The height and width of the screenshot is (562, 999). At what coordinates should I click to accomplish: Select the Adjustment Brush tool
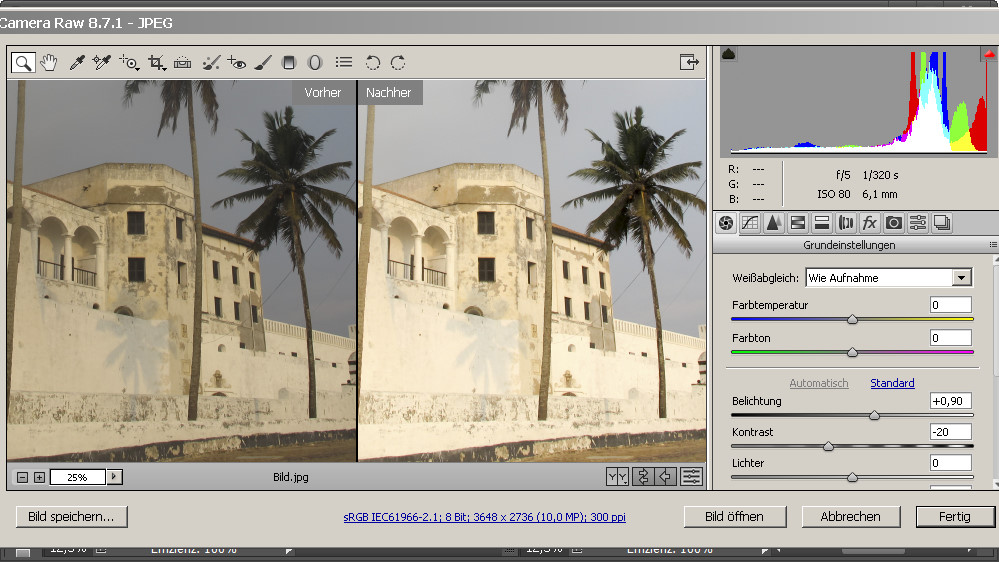(x=262, y=62)
